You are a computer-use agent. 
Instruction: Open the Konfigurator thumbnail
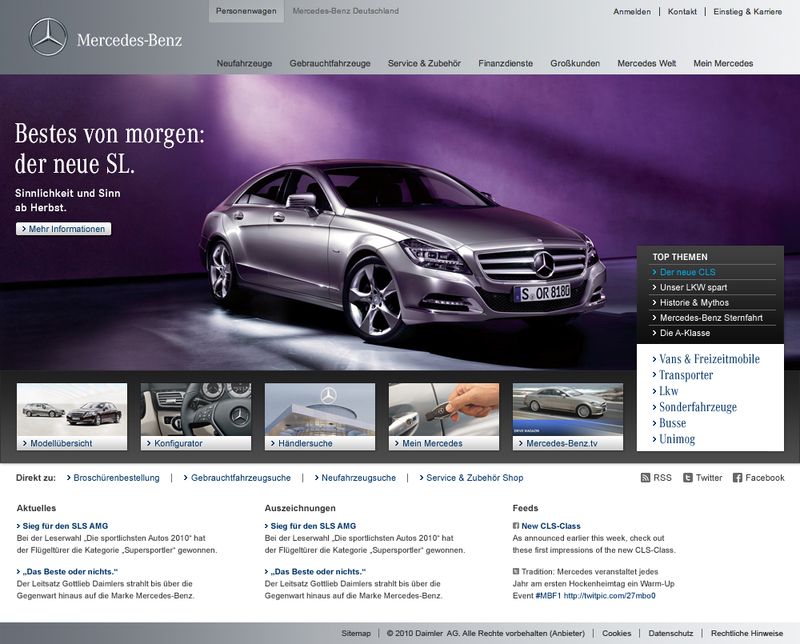[196, 416]
